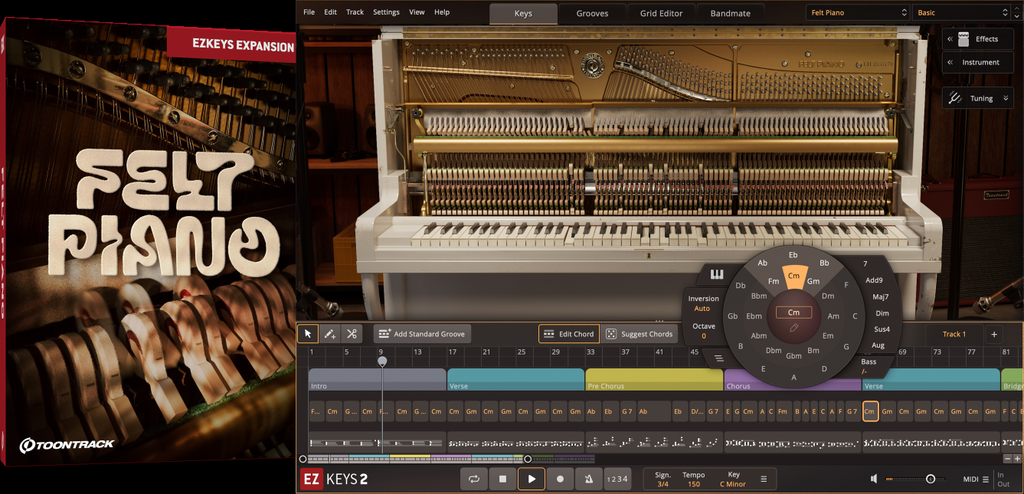Toggle loop playback
Screen dimensions: 1024x494
(474, 479)
